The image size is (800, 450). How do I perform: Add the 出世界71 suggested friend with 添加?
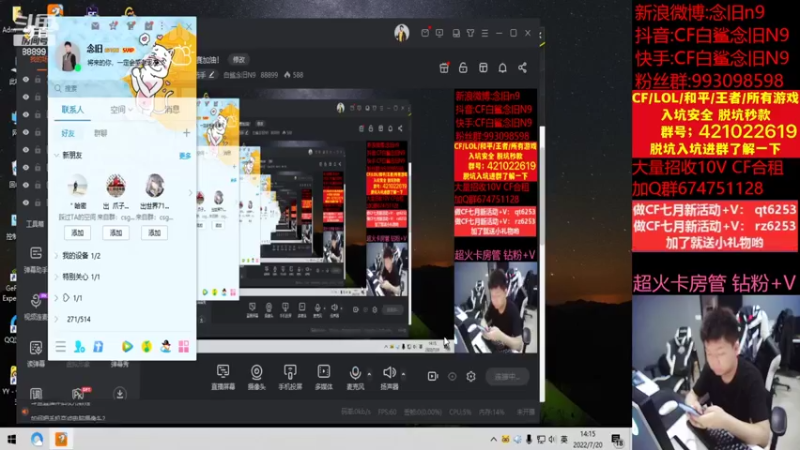point(154,233)
